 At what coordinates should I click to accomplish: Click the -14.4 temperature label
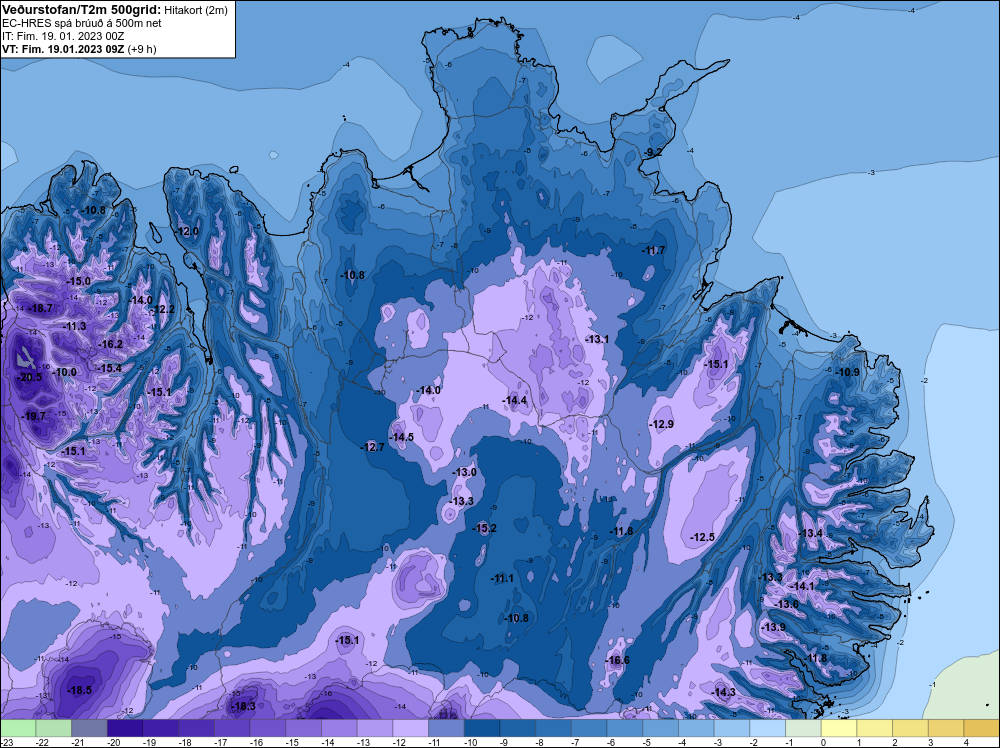(x=515, y=400)
